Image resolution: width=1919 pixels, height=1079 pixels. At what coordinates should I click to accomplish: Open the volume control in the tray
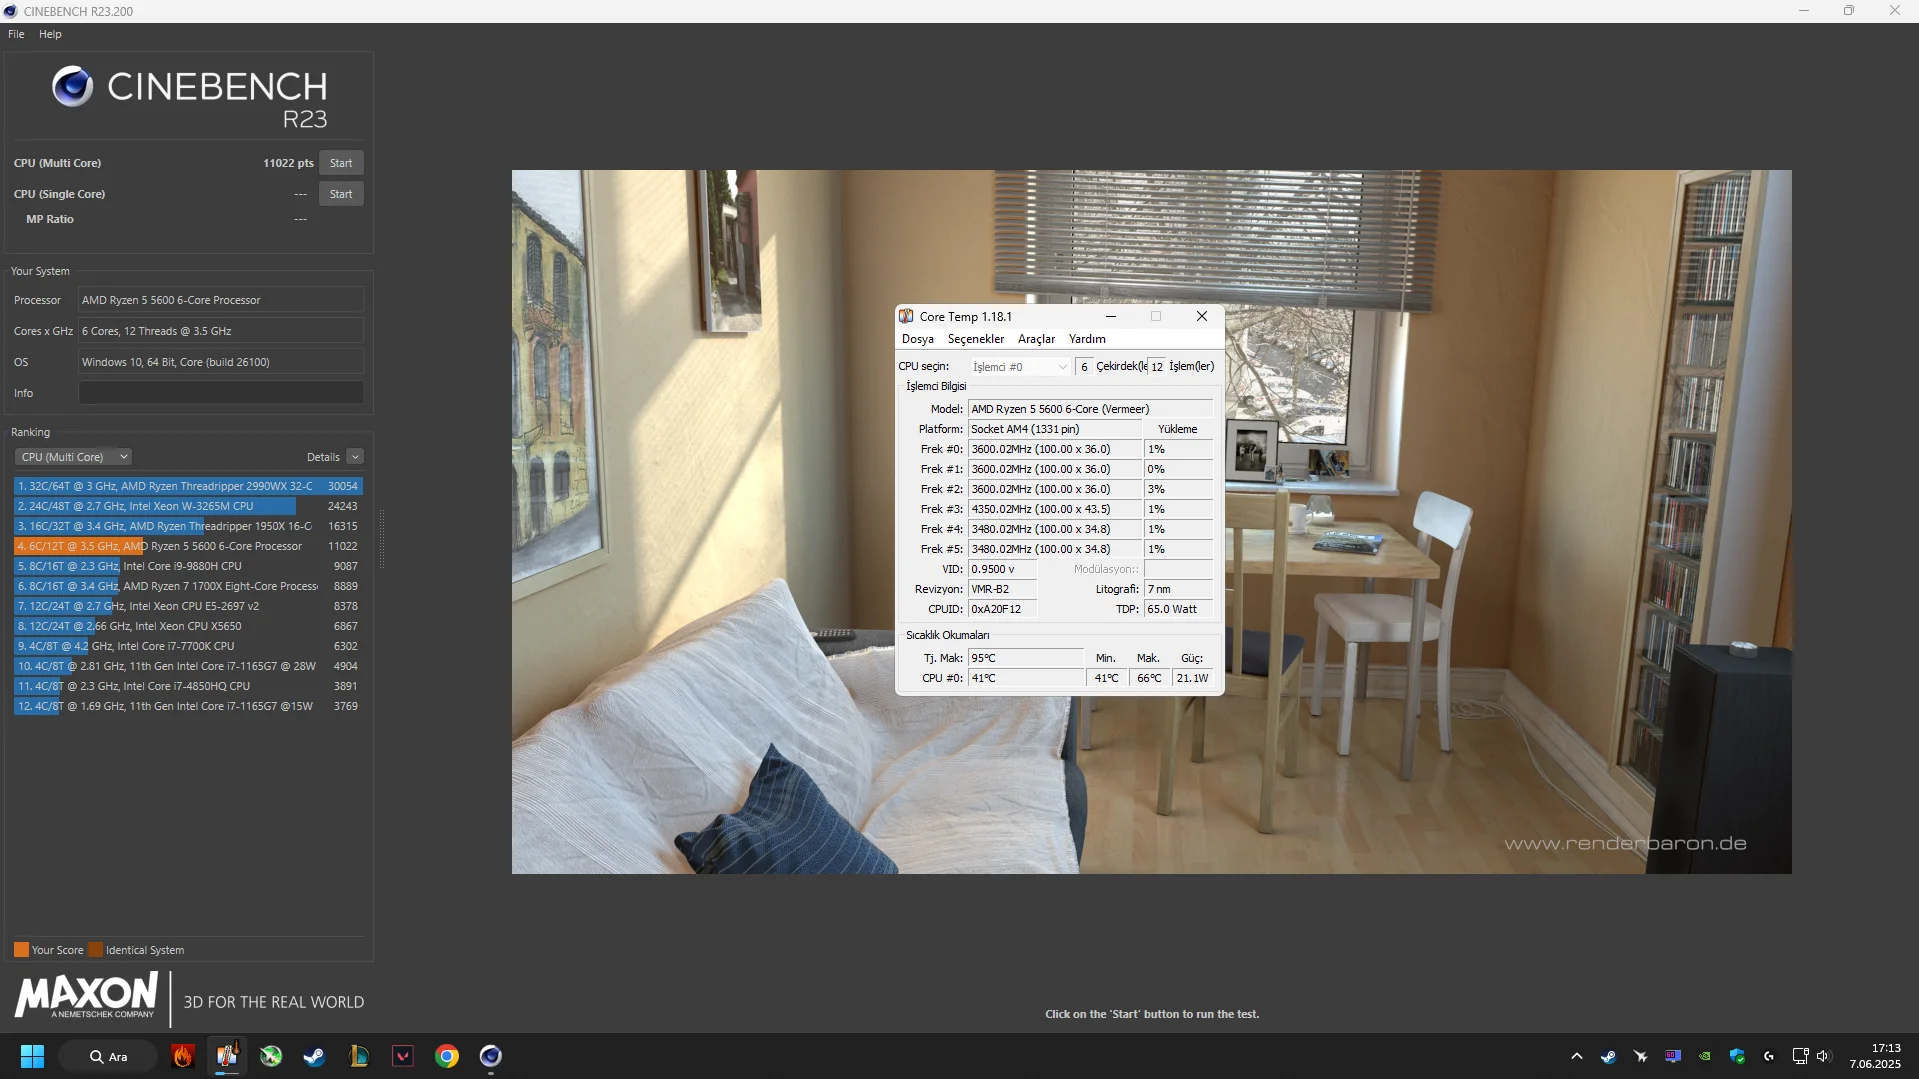pos(1823,1056)
